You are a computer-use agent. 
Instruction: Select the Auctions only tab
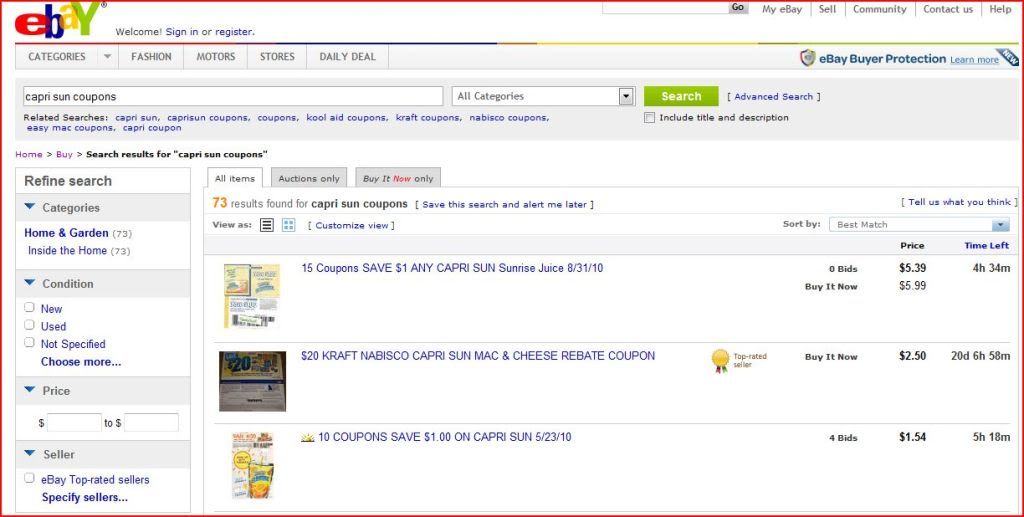click(x=309, y=178)
